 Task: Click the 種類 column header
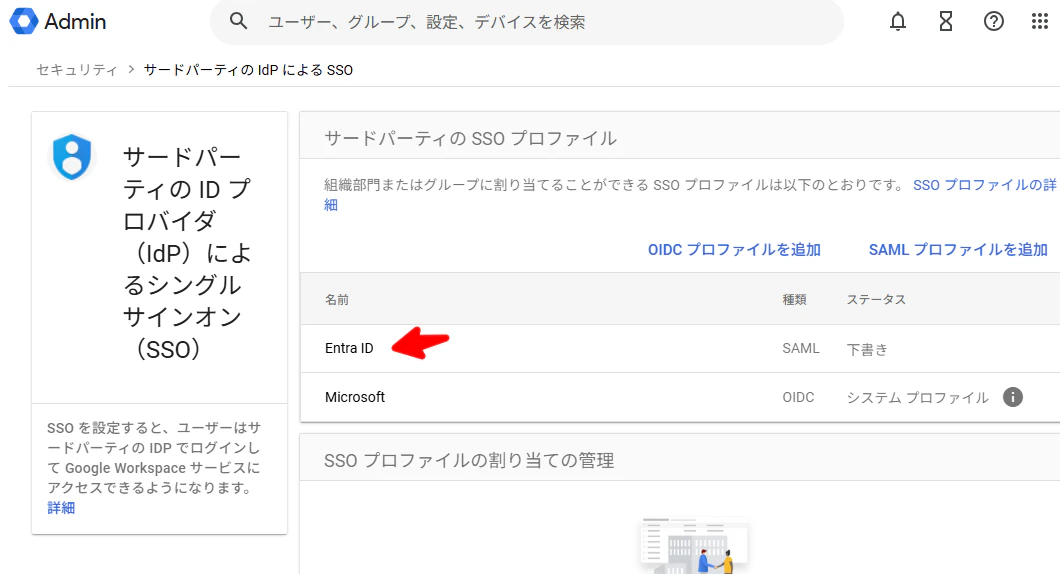[794, 300]
